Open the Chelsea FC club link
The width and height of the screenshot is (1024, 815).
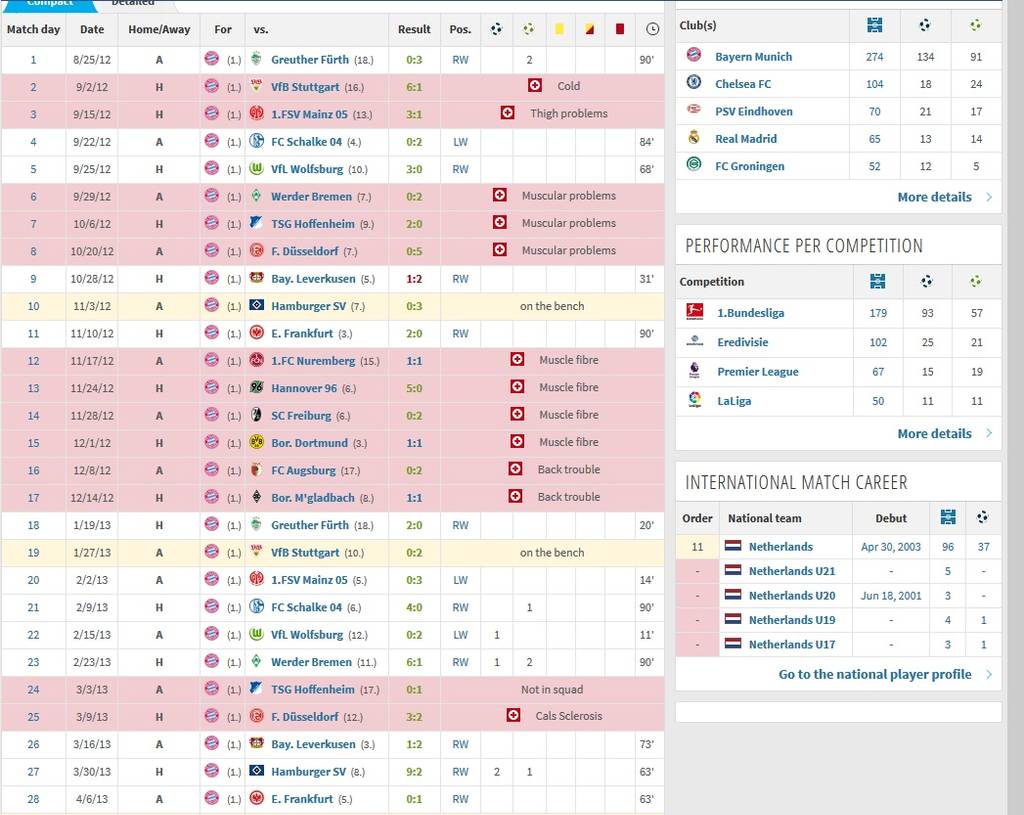click(x=743, y=84)
